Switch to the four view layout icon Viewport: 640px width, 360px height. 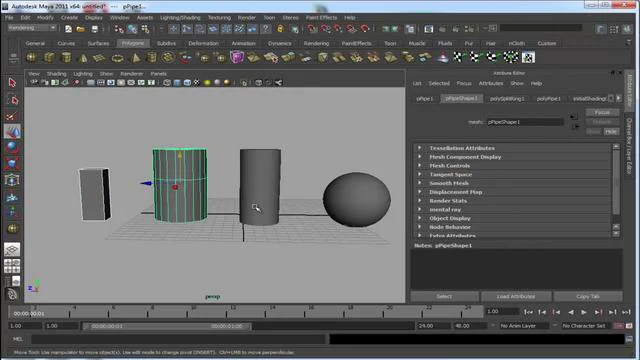coord(12,266)
